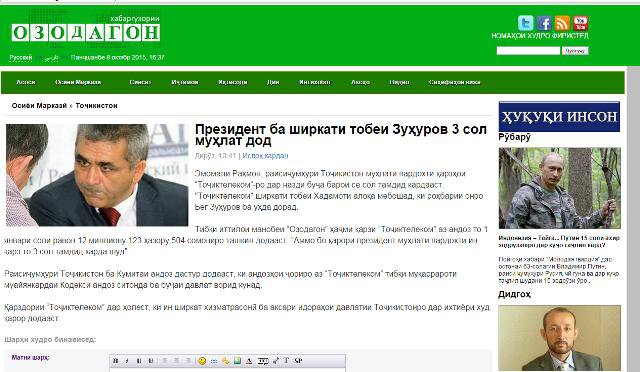Open the Twitter icon in header

[x=525, y=23]
